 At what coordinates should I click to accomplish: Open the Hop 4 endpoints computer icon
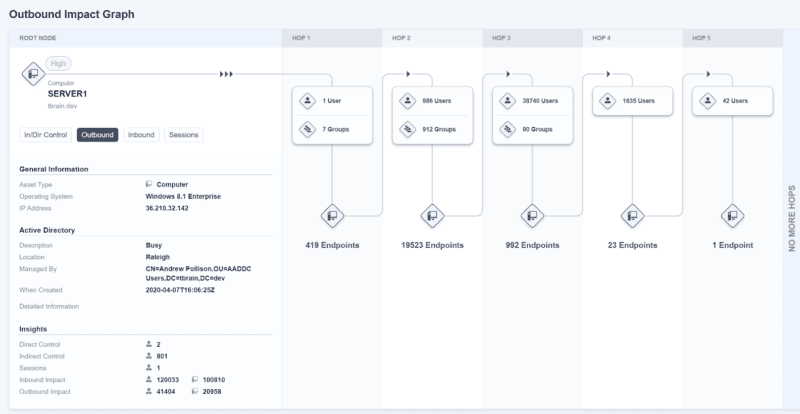click(x=632, y=216)
